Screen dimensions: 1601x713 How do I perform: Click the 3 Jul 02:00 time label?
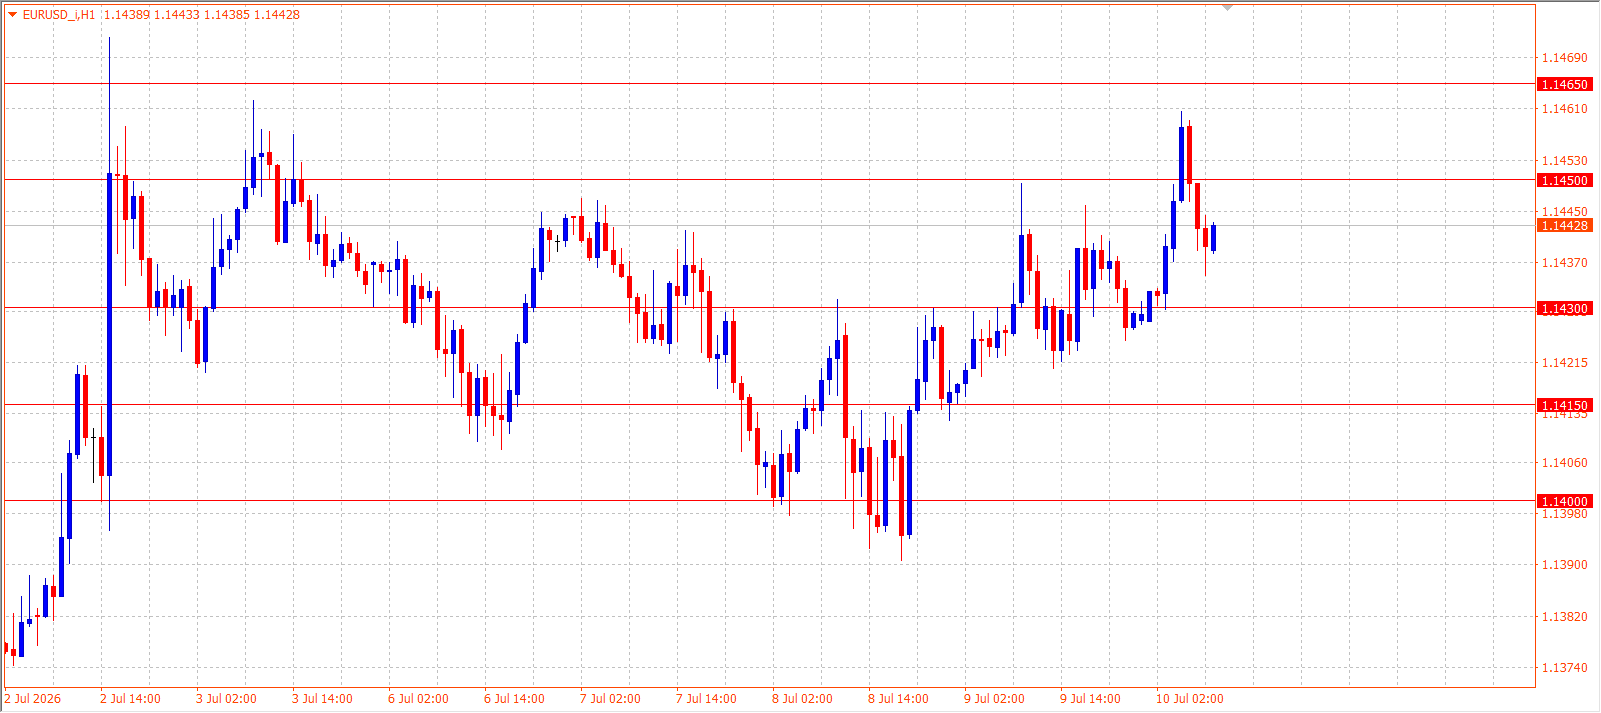coord(226,699)
